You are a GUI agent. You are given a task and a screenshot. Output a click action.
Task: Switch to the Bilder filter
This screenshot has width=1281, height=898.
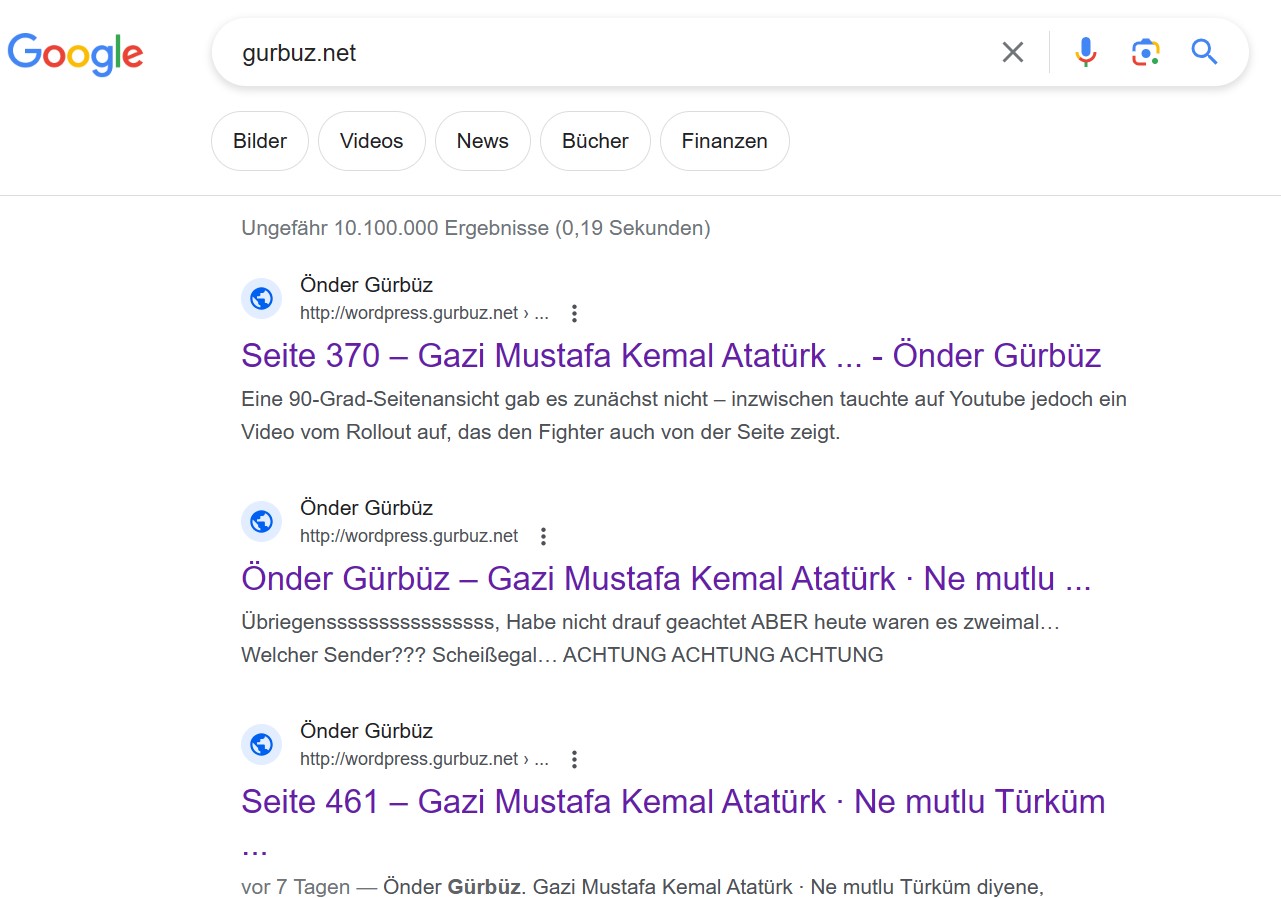coord(260,141)
